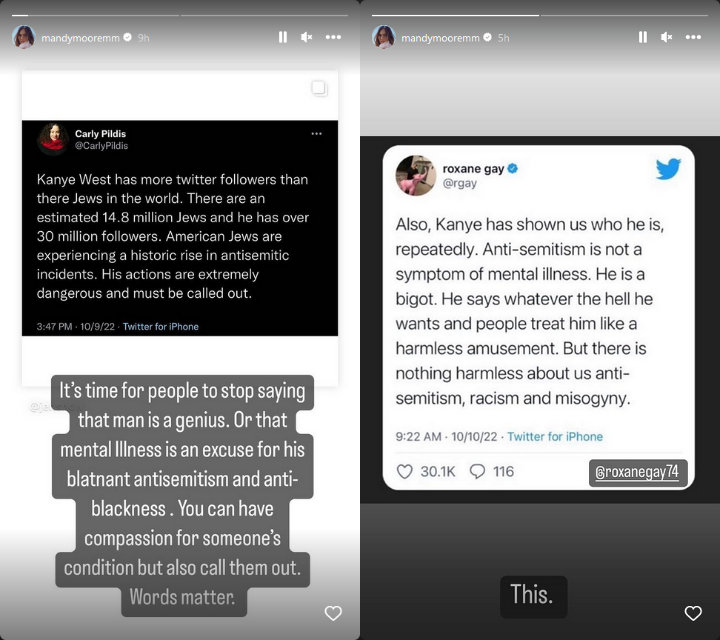
Task: Click mandymooremm username on left story
Action: [80, 38]
